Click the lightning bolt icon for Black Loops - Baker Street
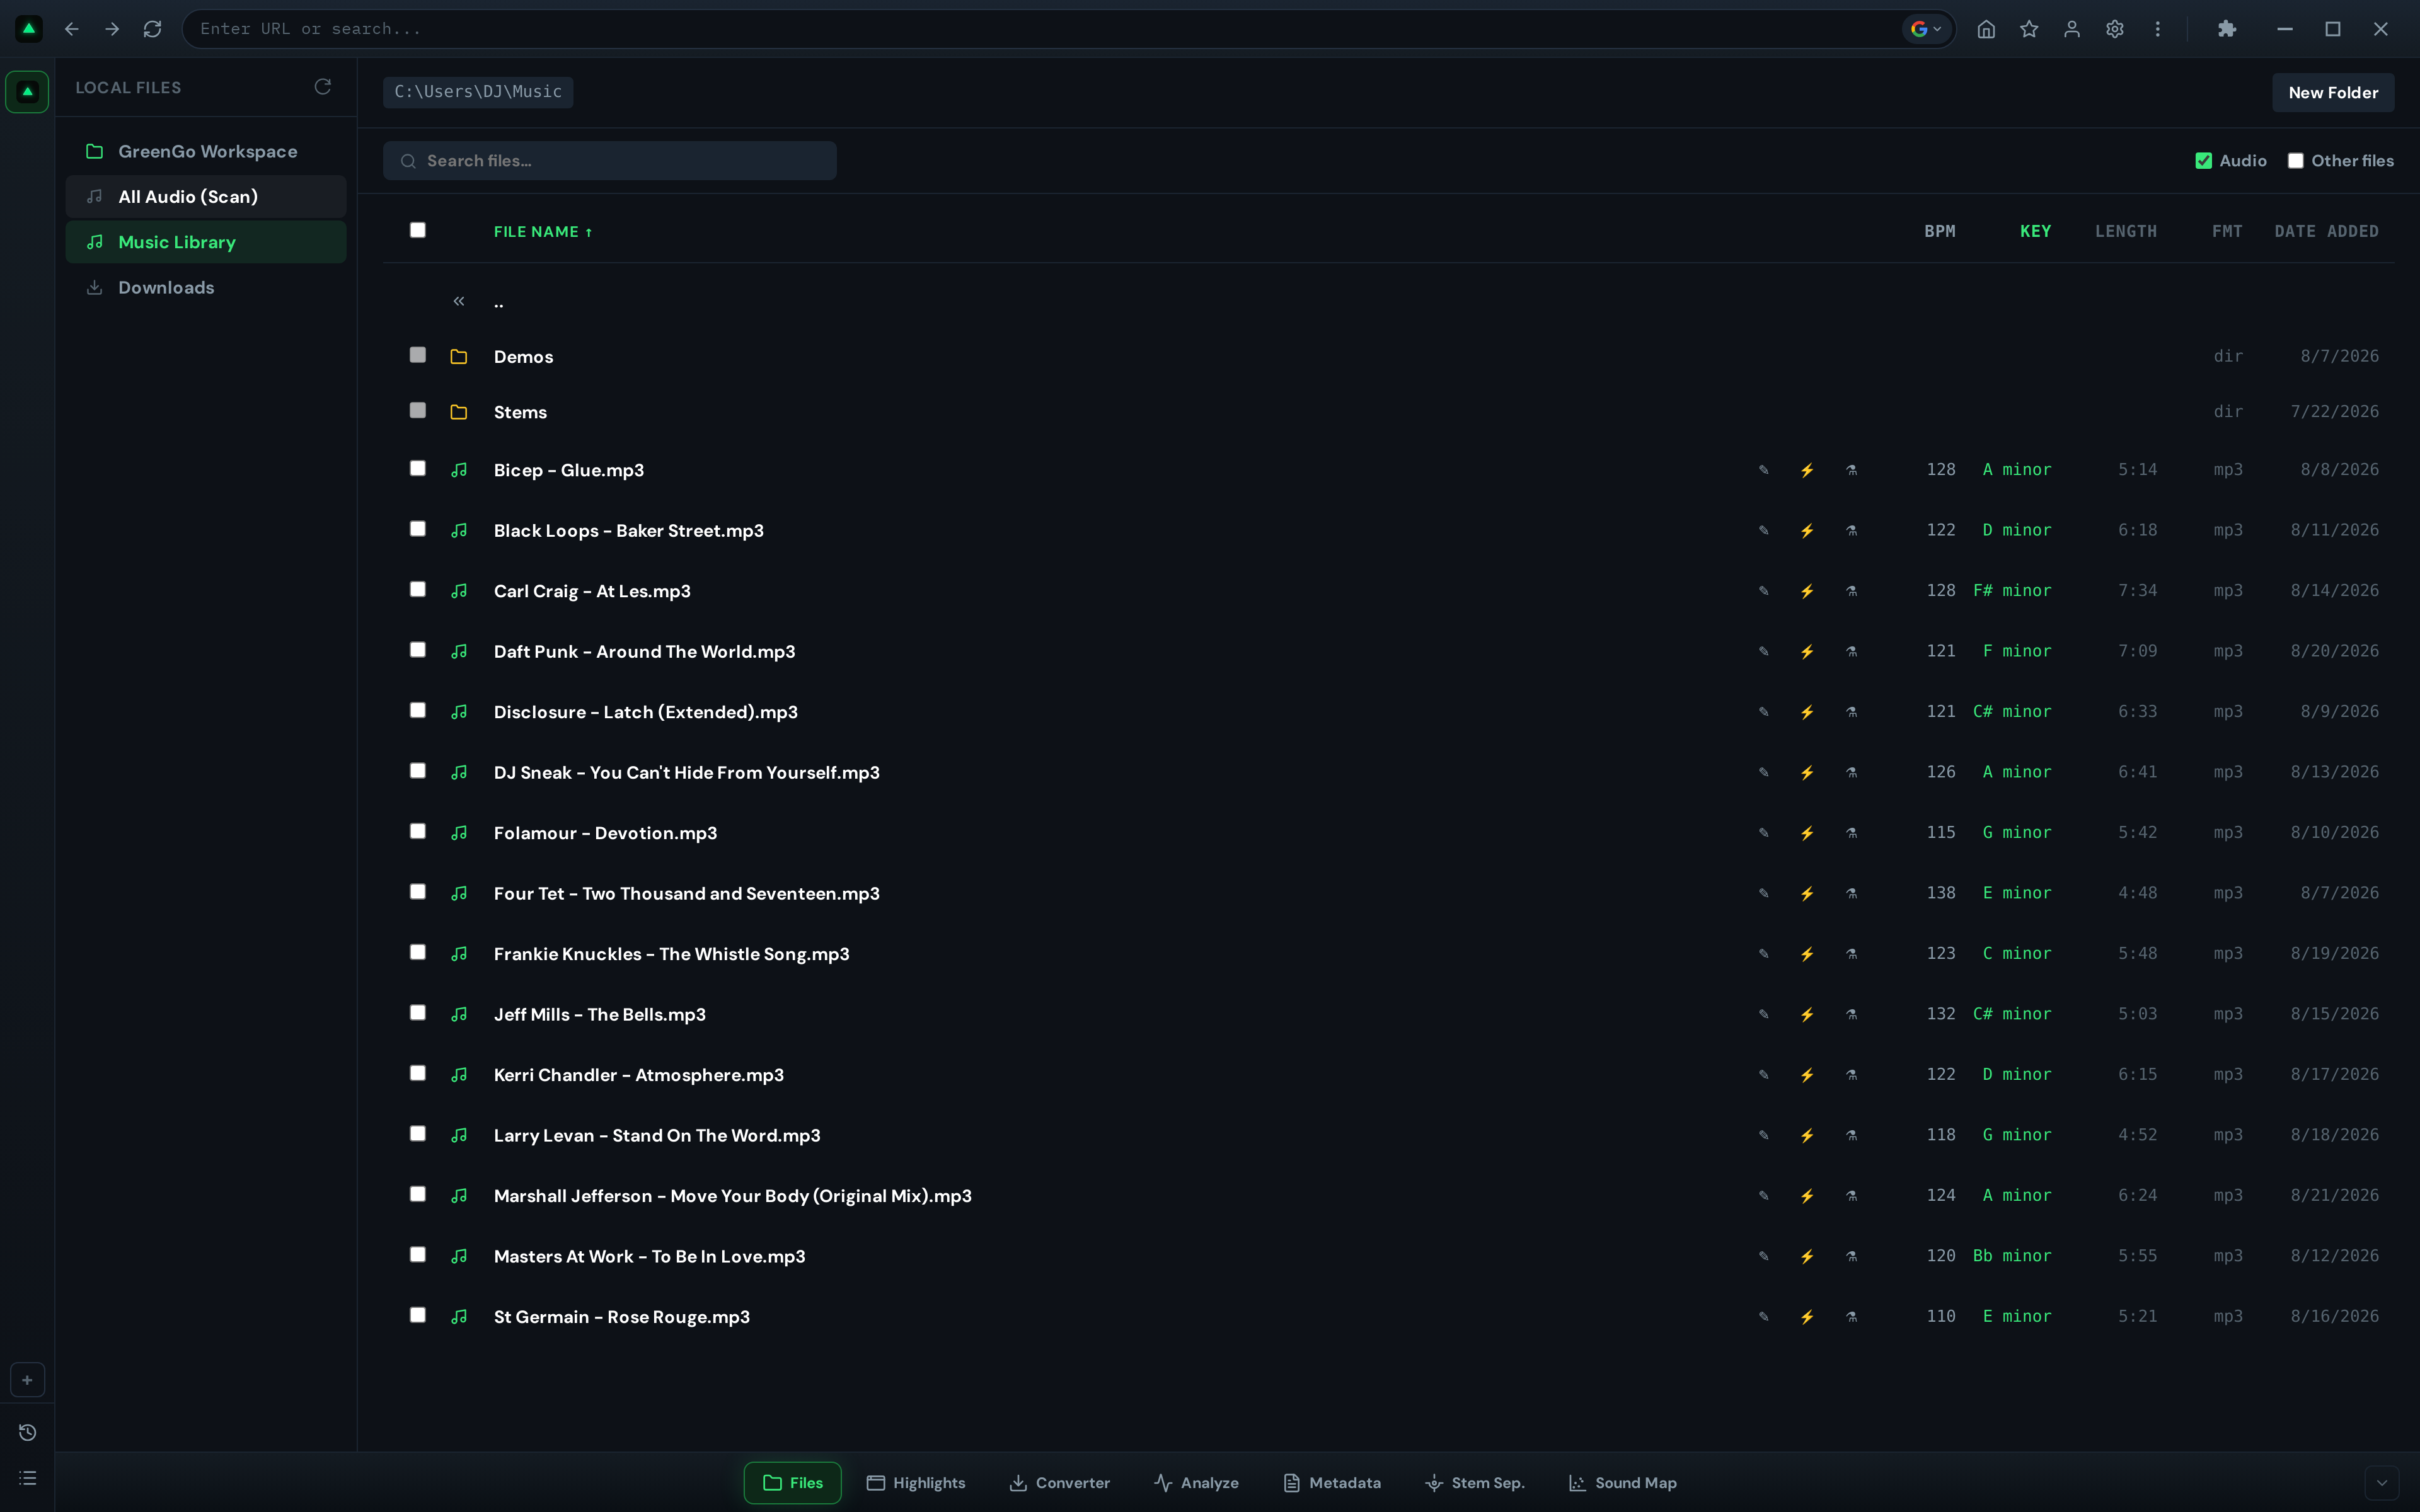 click(x=1807, y=531)
